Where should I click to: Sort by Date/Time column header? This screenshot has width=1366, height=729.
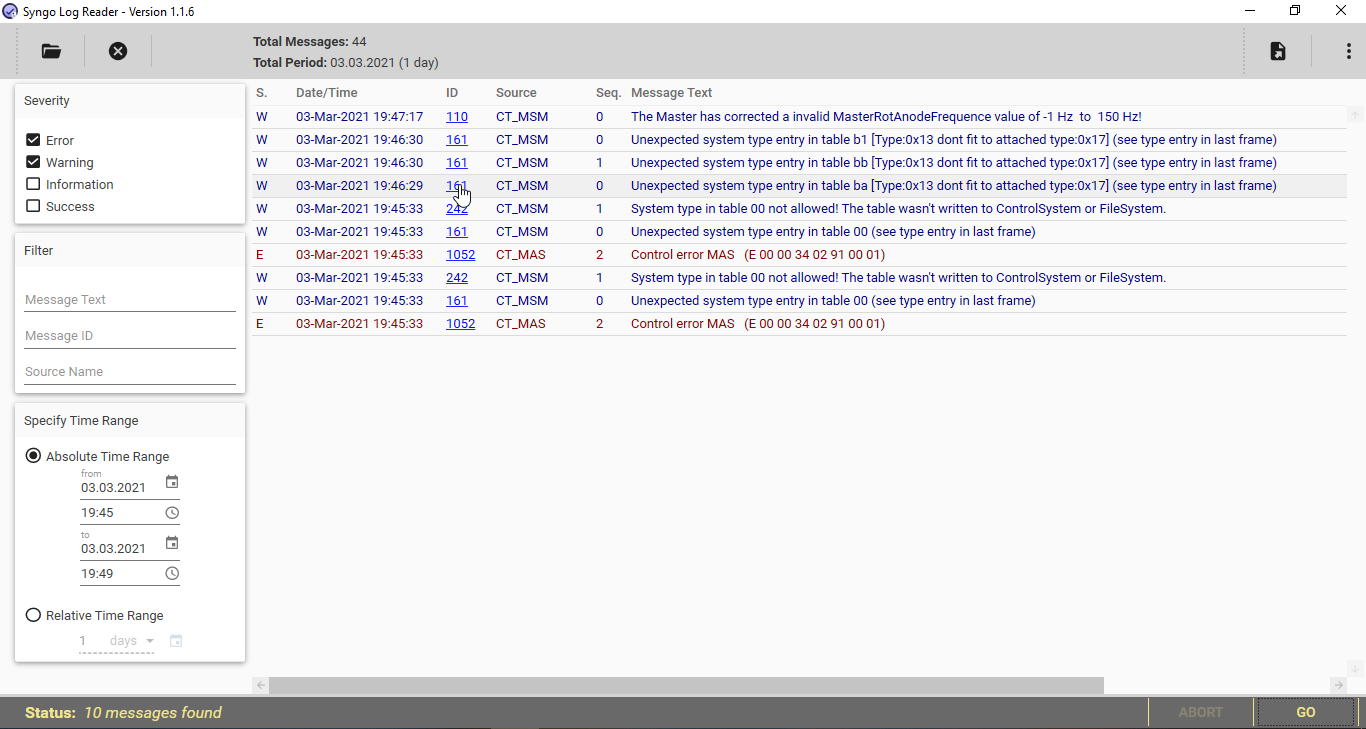pyautogui.click(x=326, y=93)
